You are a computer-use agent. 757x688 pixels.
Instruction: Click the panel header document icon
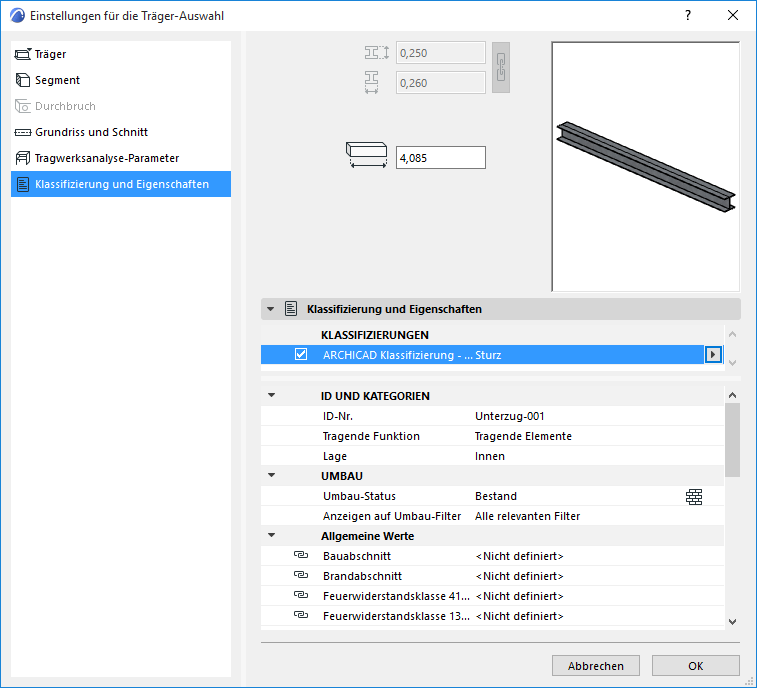pos(291,309)
